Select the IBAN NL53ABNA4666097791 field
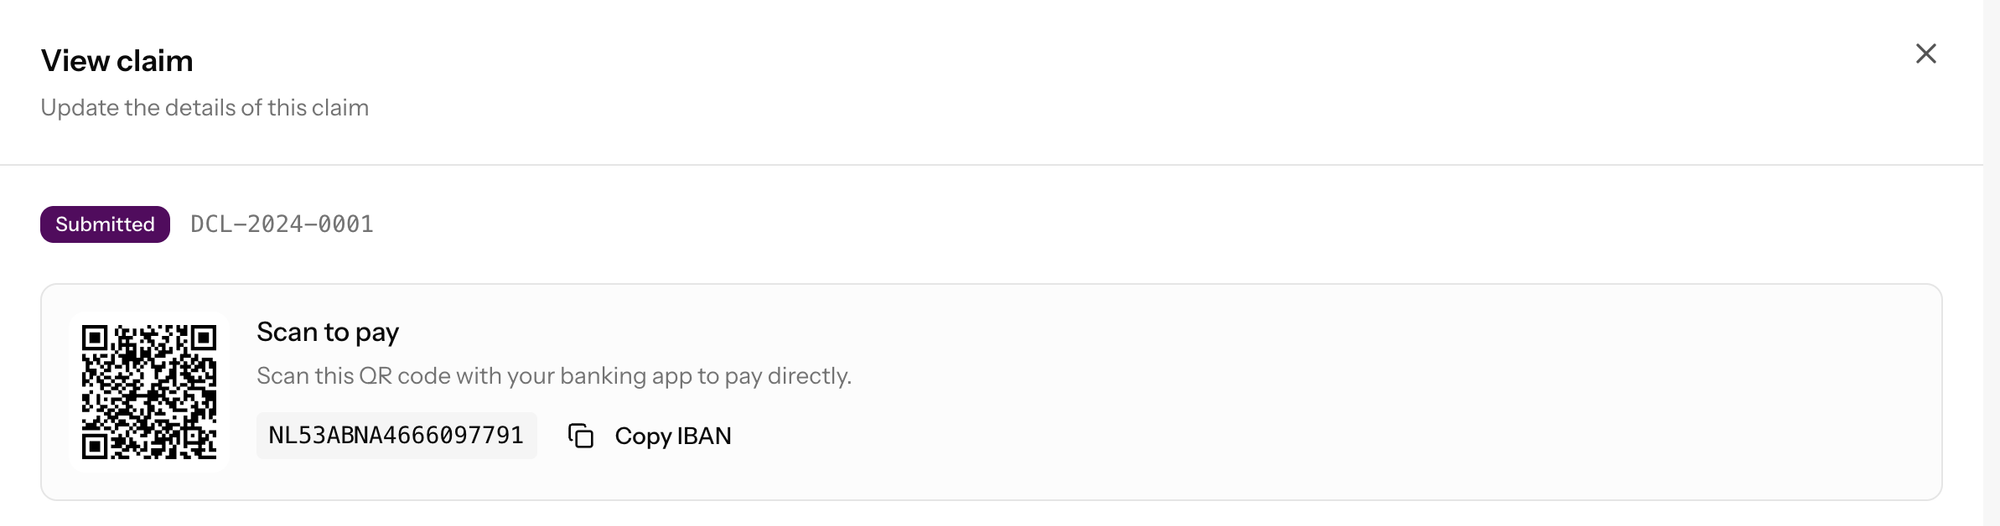 [x=396, y=436]
